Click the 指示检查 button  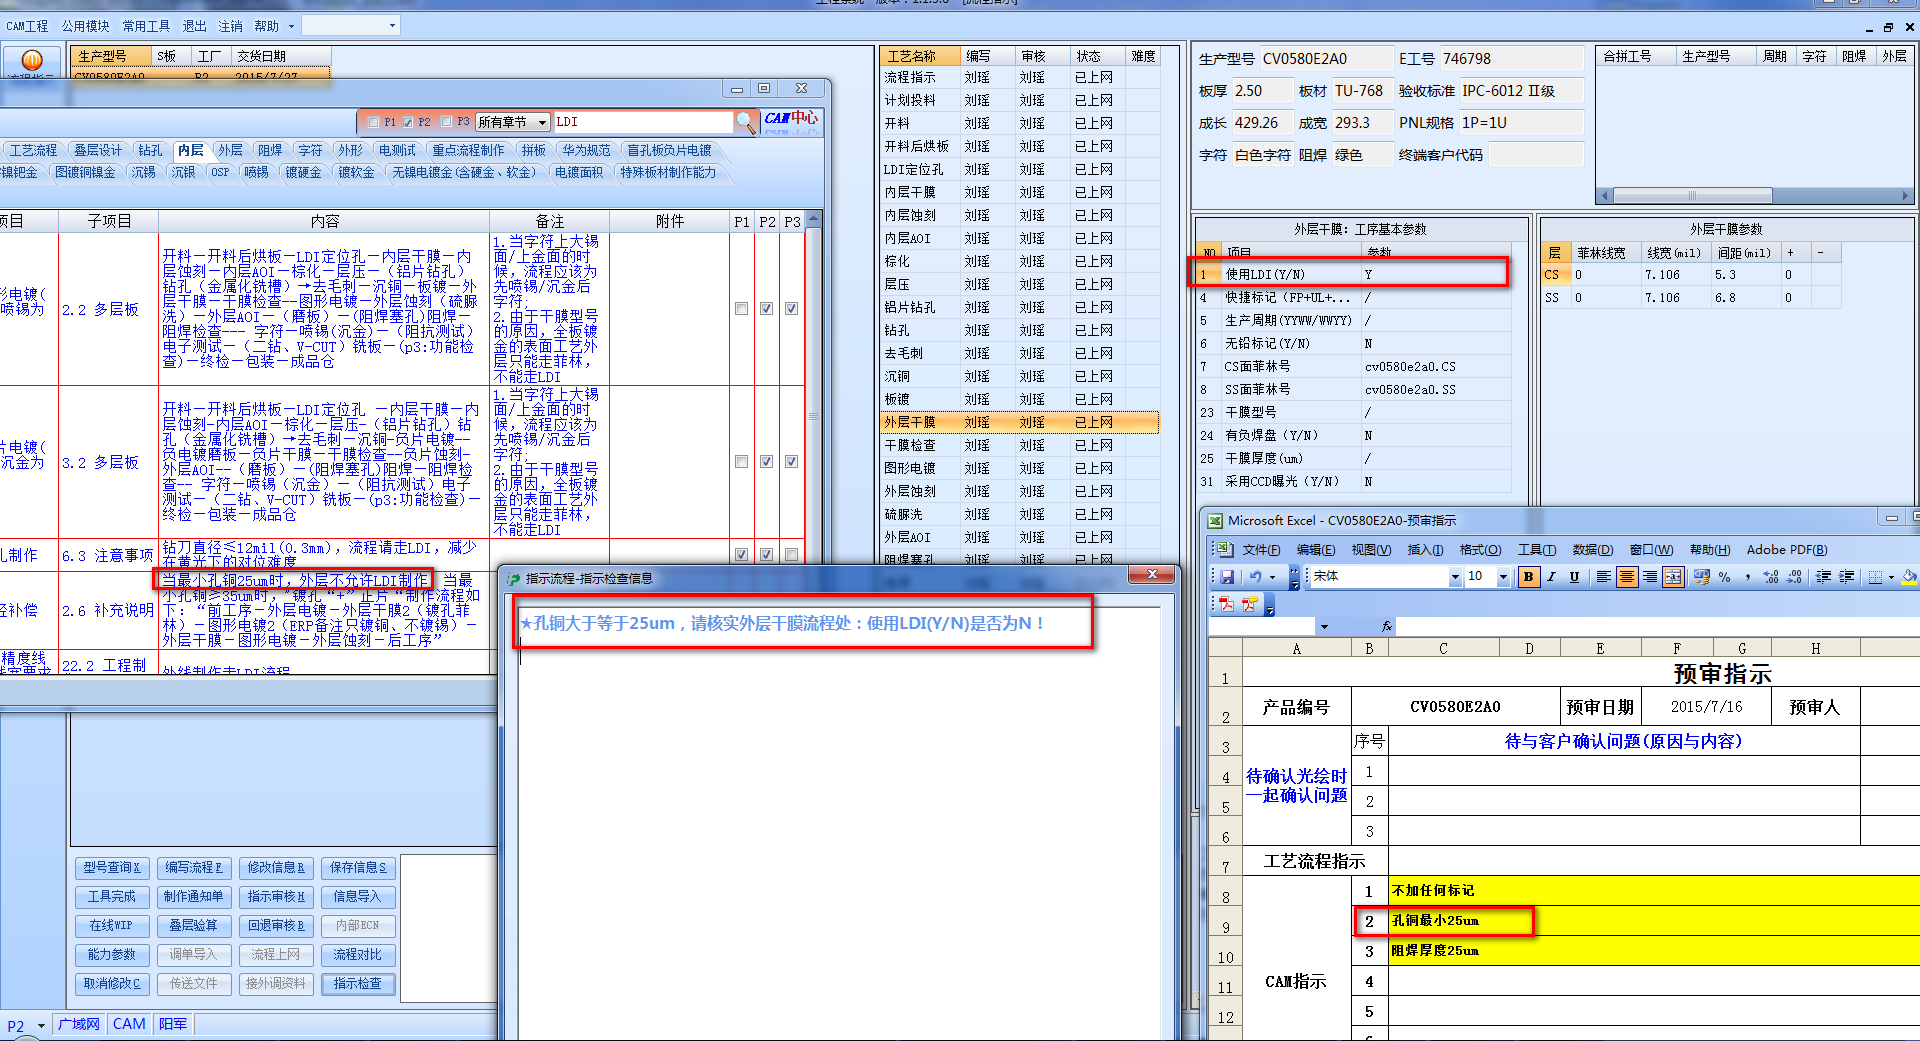pyautogui.click(x=358, y=984)
